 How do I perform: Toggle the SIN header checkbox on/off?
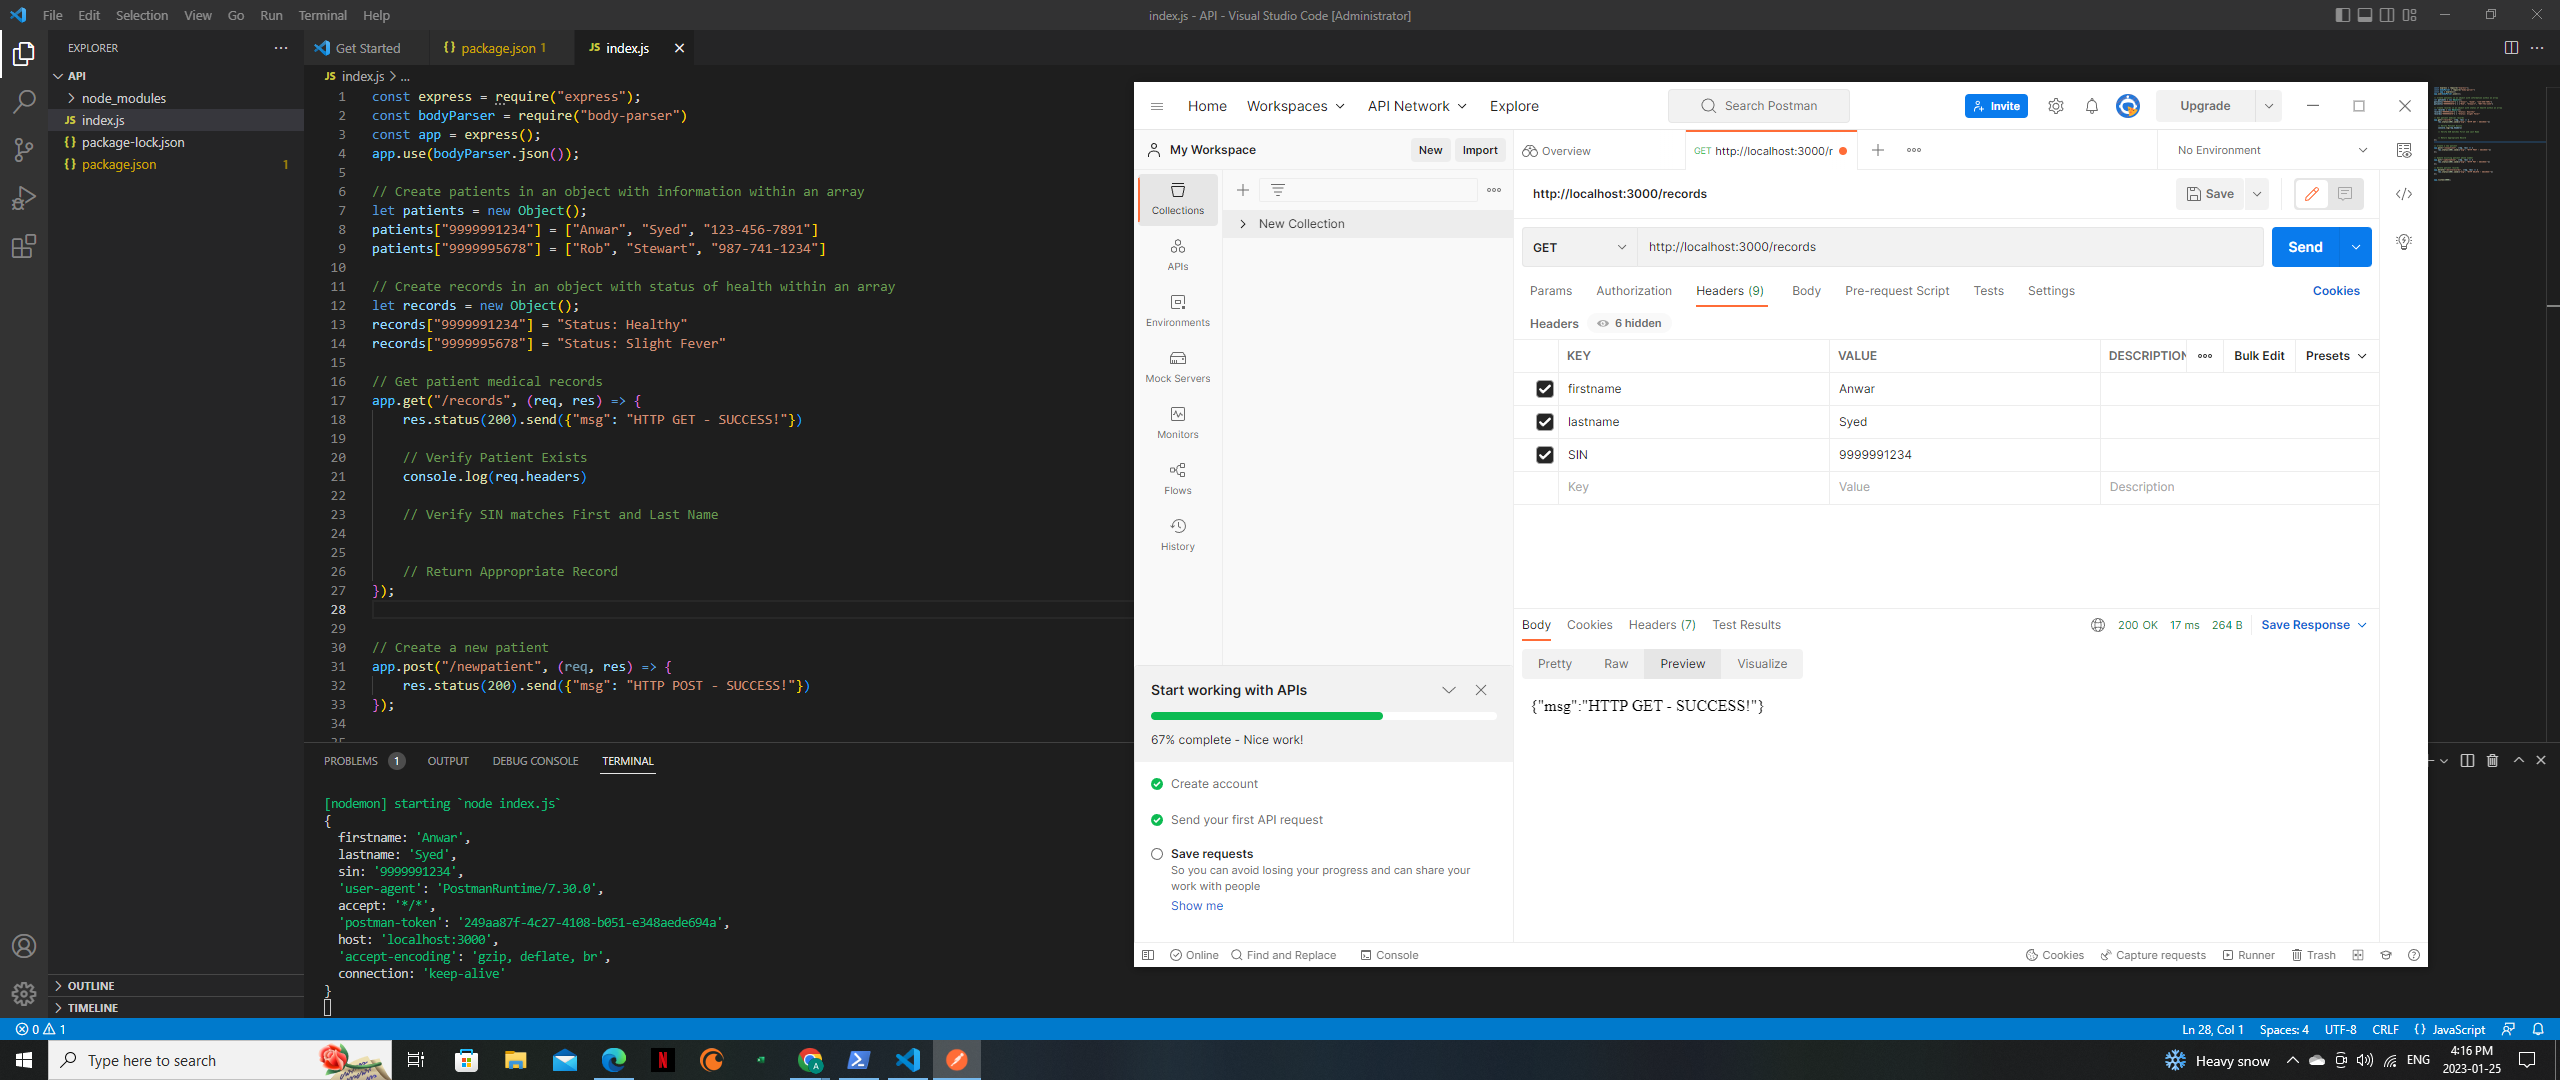pyautogui.click(x=1541, y=454)
